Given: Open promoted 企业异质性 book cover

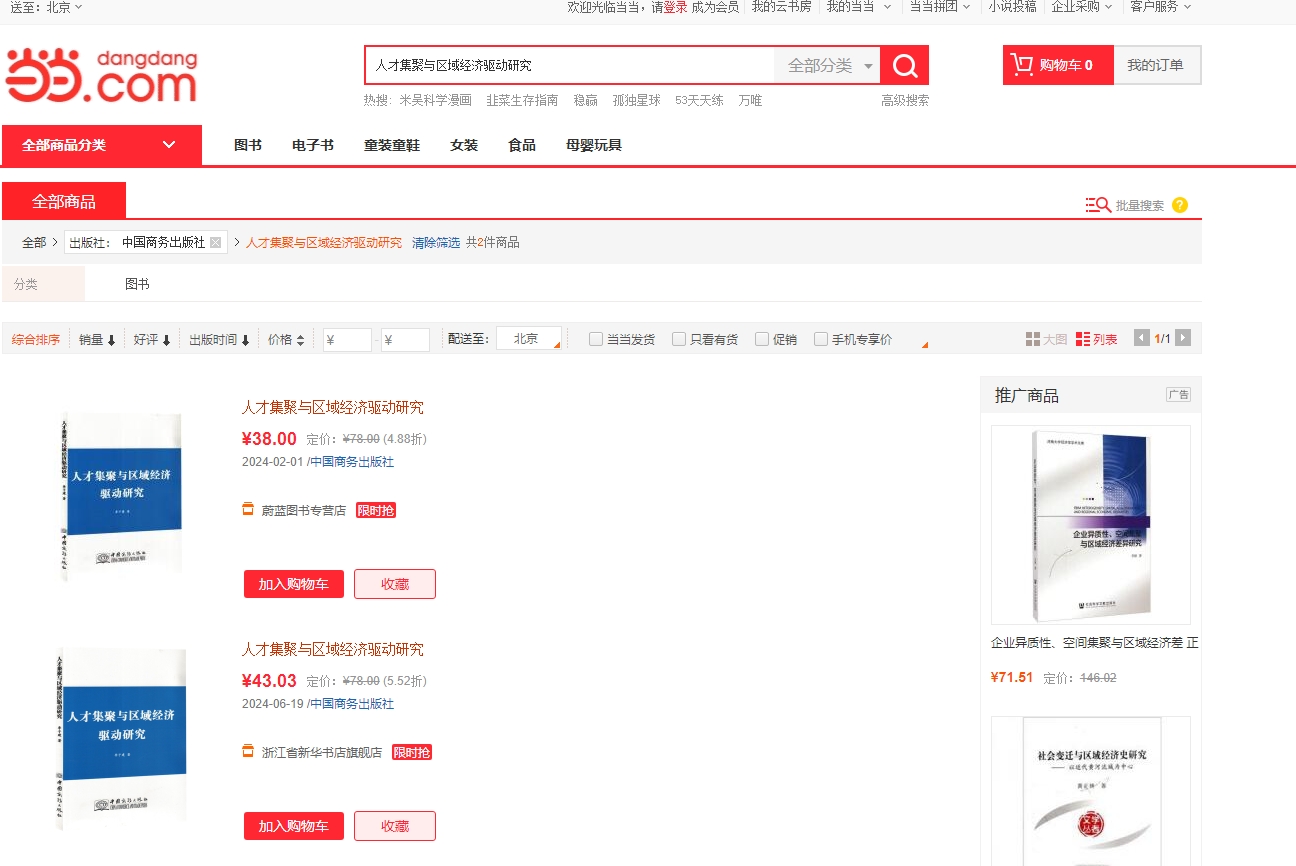Looking at the screenshot, I should point(1091,525).
